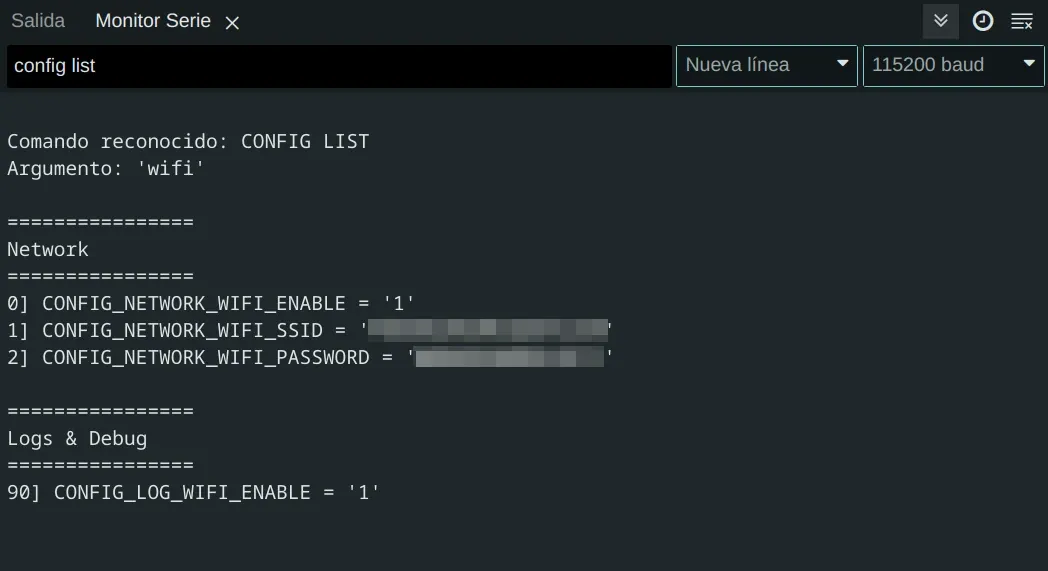1048x571 pixels.
Task: Clear the serial monitor output
Action: click(x=1022, y=21)
